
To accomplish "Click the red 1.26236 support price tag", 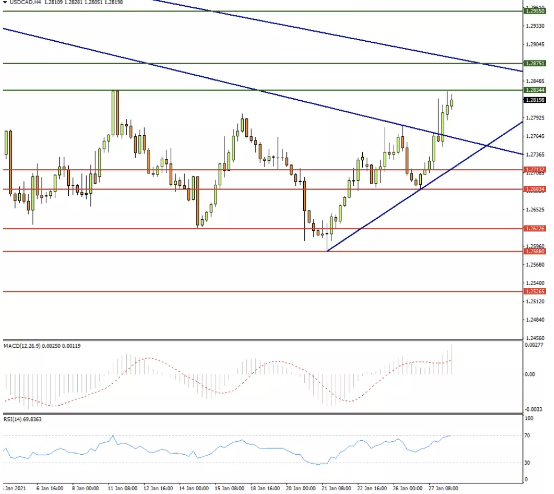I will pos(535,229).
